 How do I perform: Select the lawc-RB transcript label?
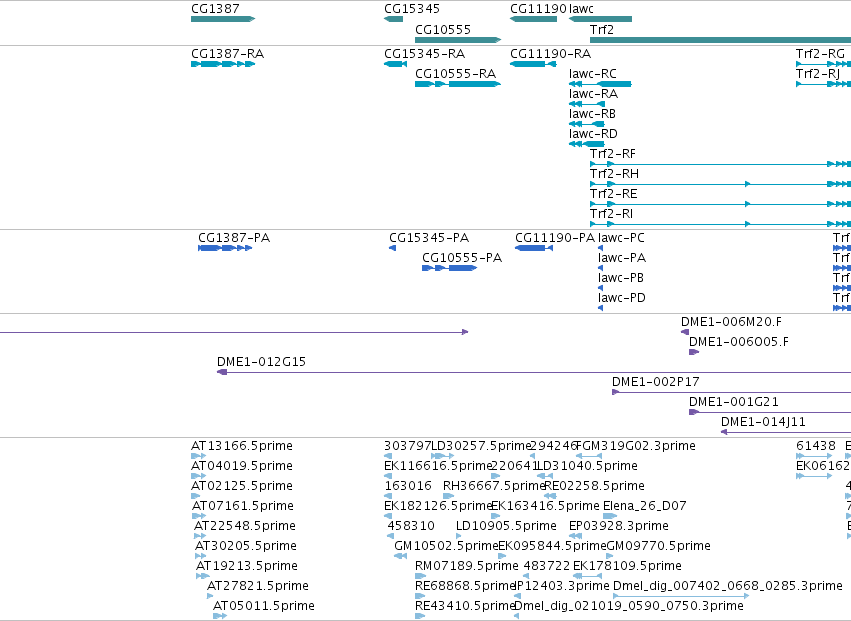pyautogui.click(x=592, y=114)
